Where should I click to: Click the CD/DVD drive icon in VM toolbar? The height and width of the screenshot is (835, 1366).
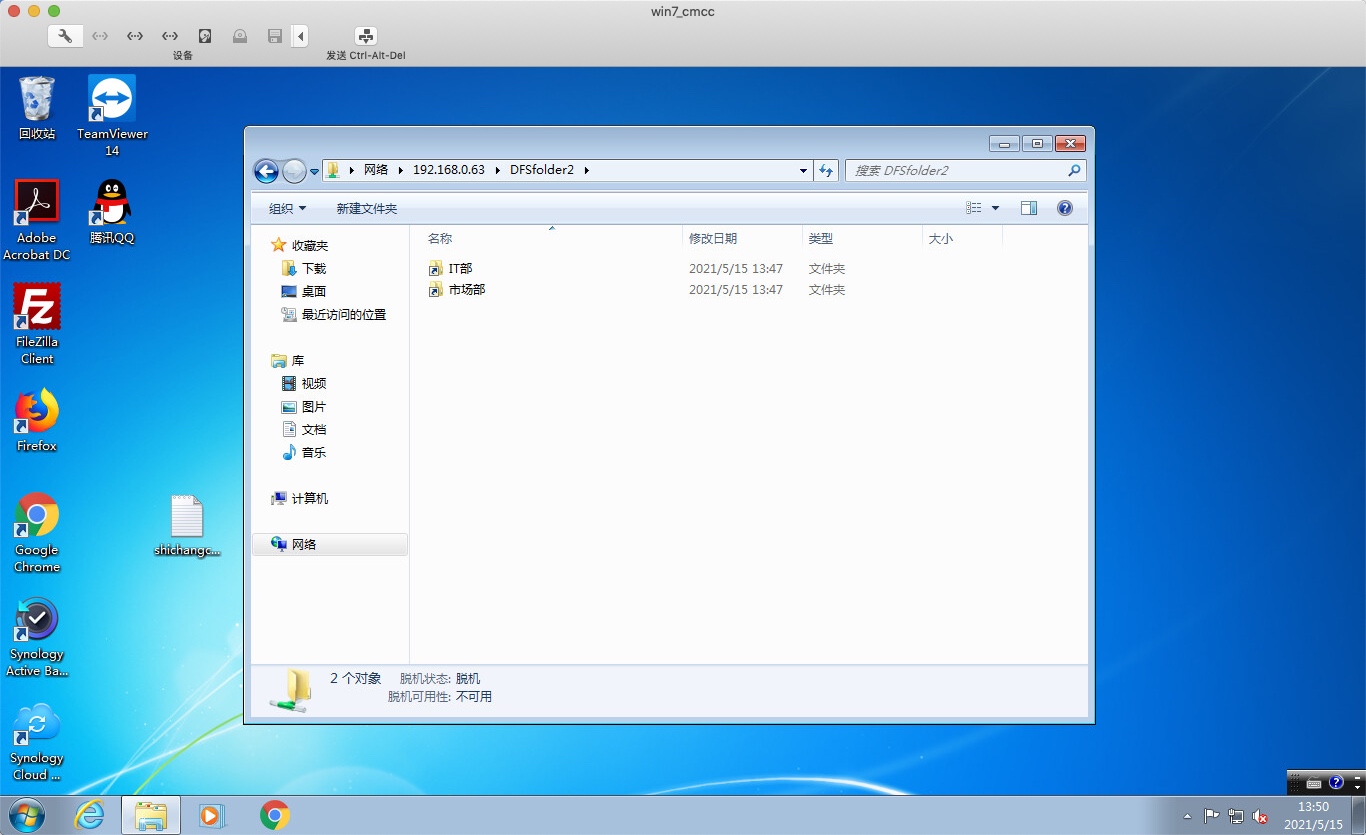click(x=240, y=36)
